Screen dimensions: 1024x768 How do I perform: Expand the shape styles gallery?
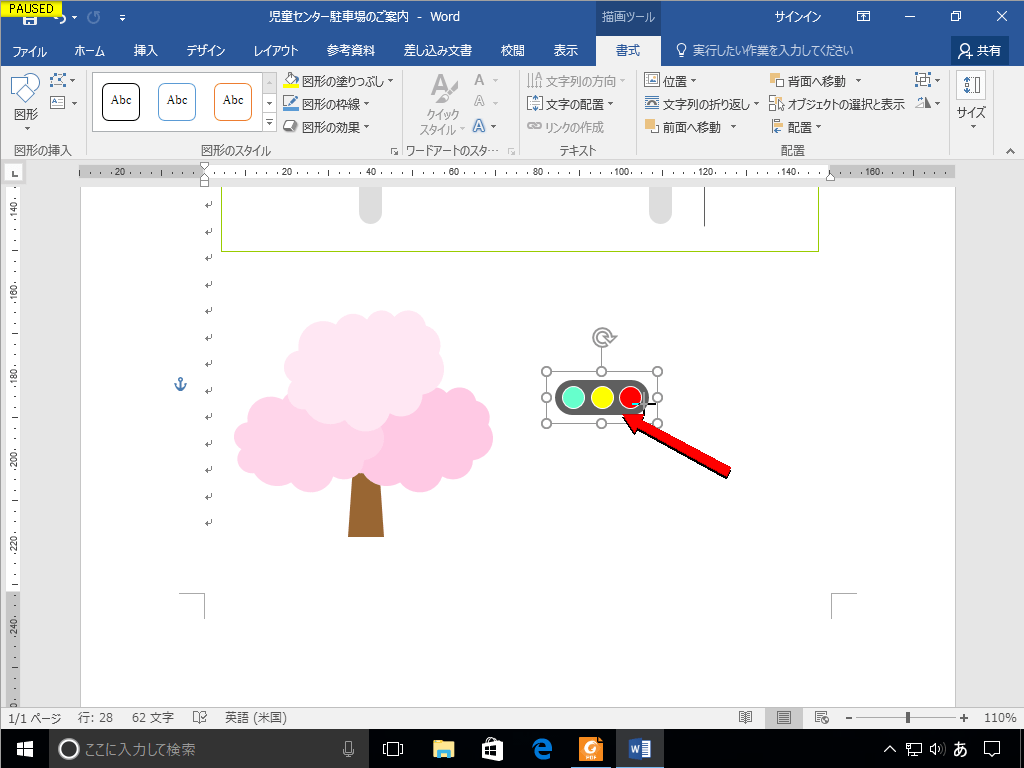tap(268, 122)
